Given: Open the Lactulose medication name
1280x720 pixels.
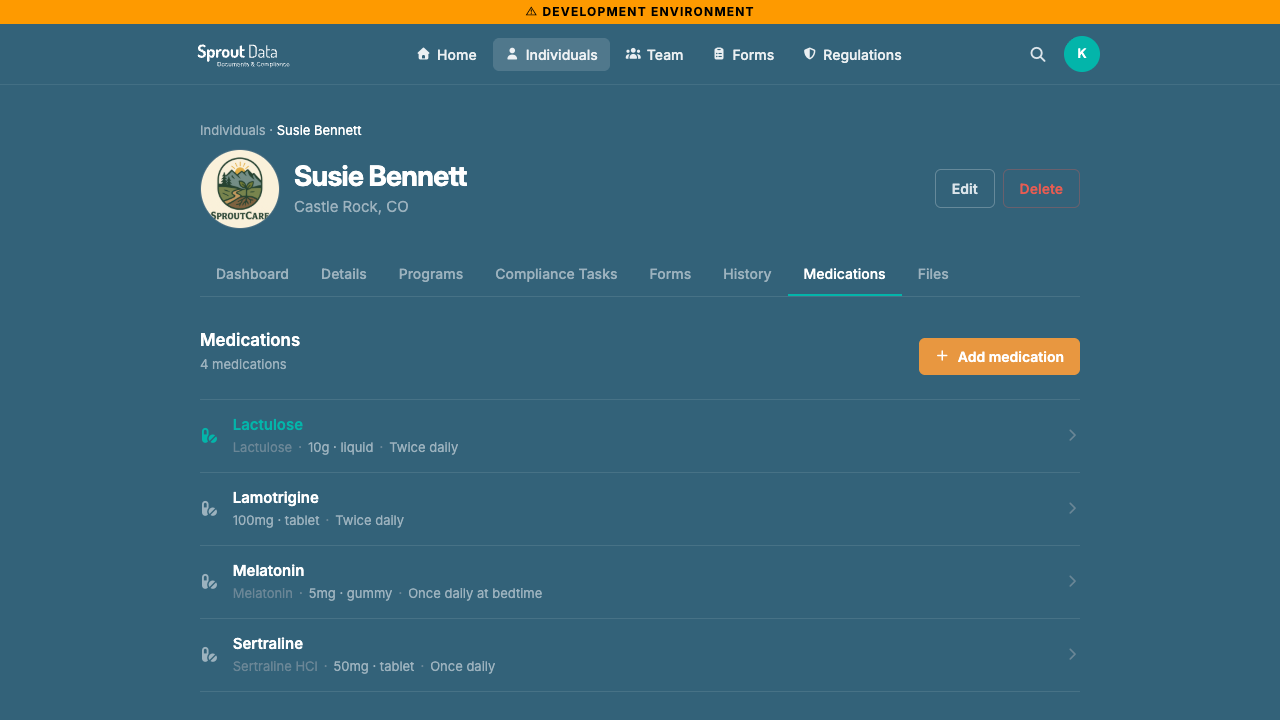Looking at the screenshot, I should pos(268,424).
